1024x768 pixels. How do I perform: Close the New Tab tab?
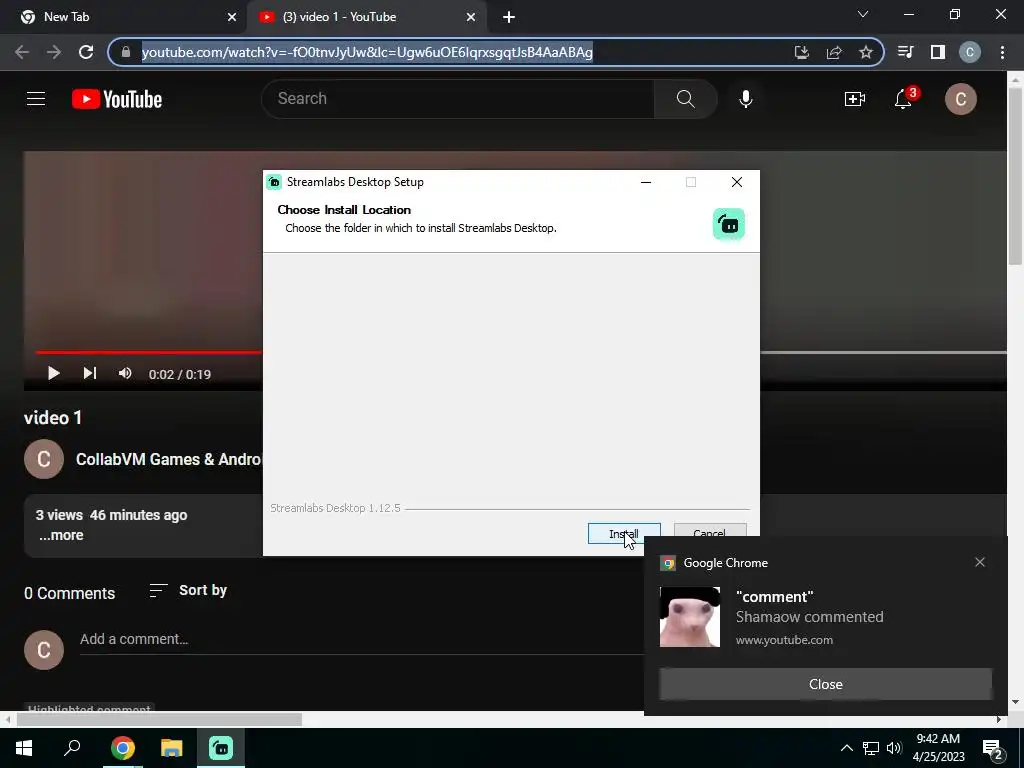232,17
